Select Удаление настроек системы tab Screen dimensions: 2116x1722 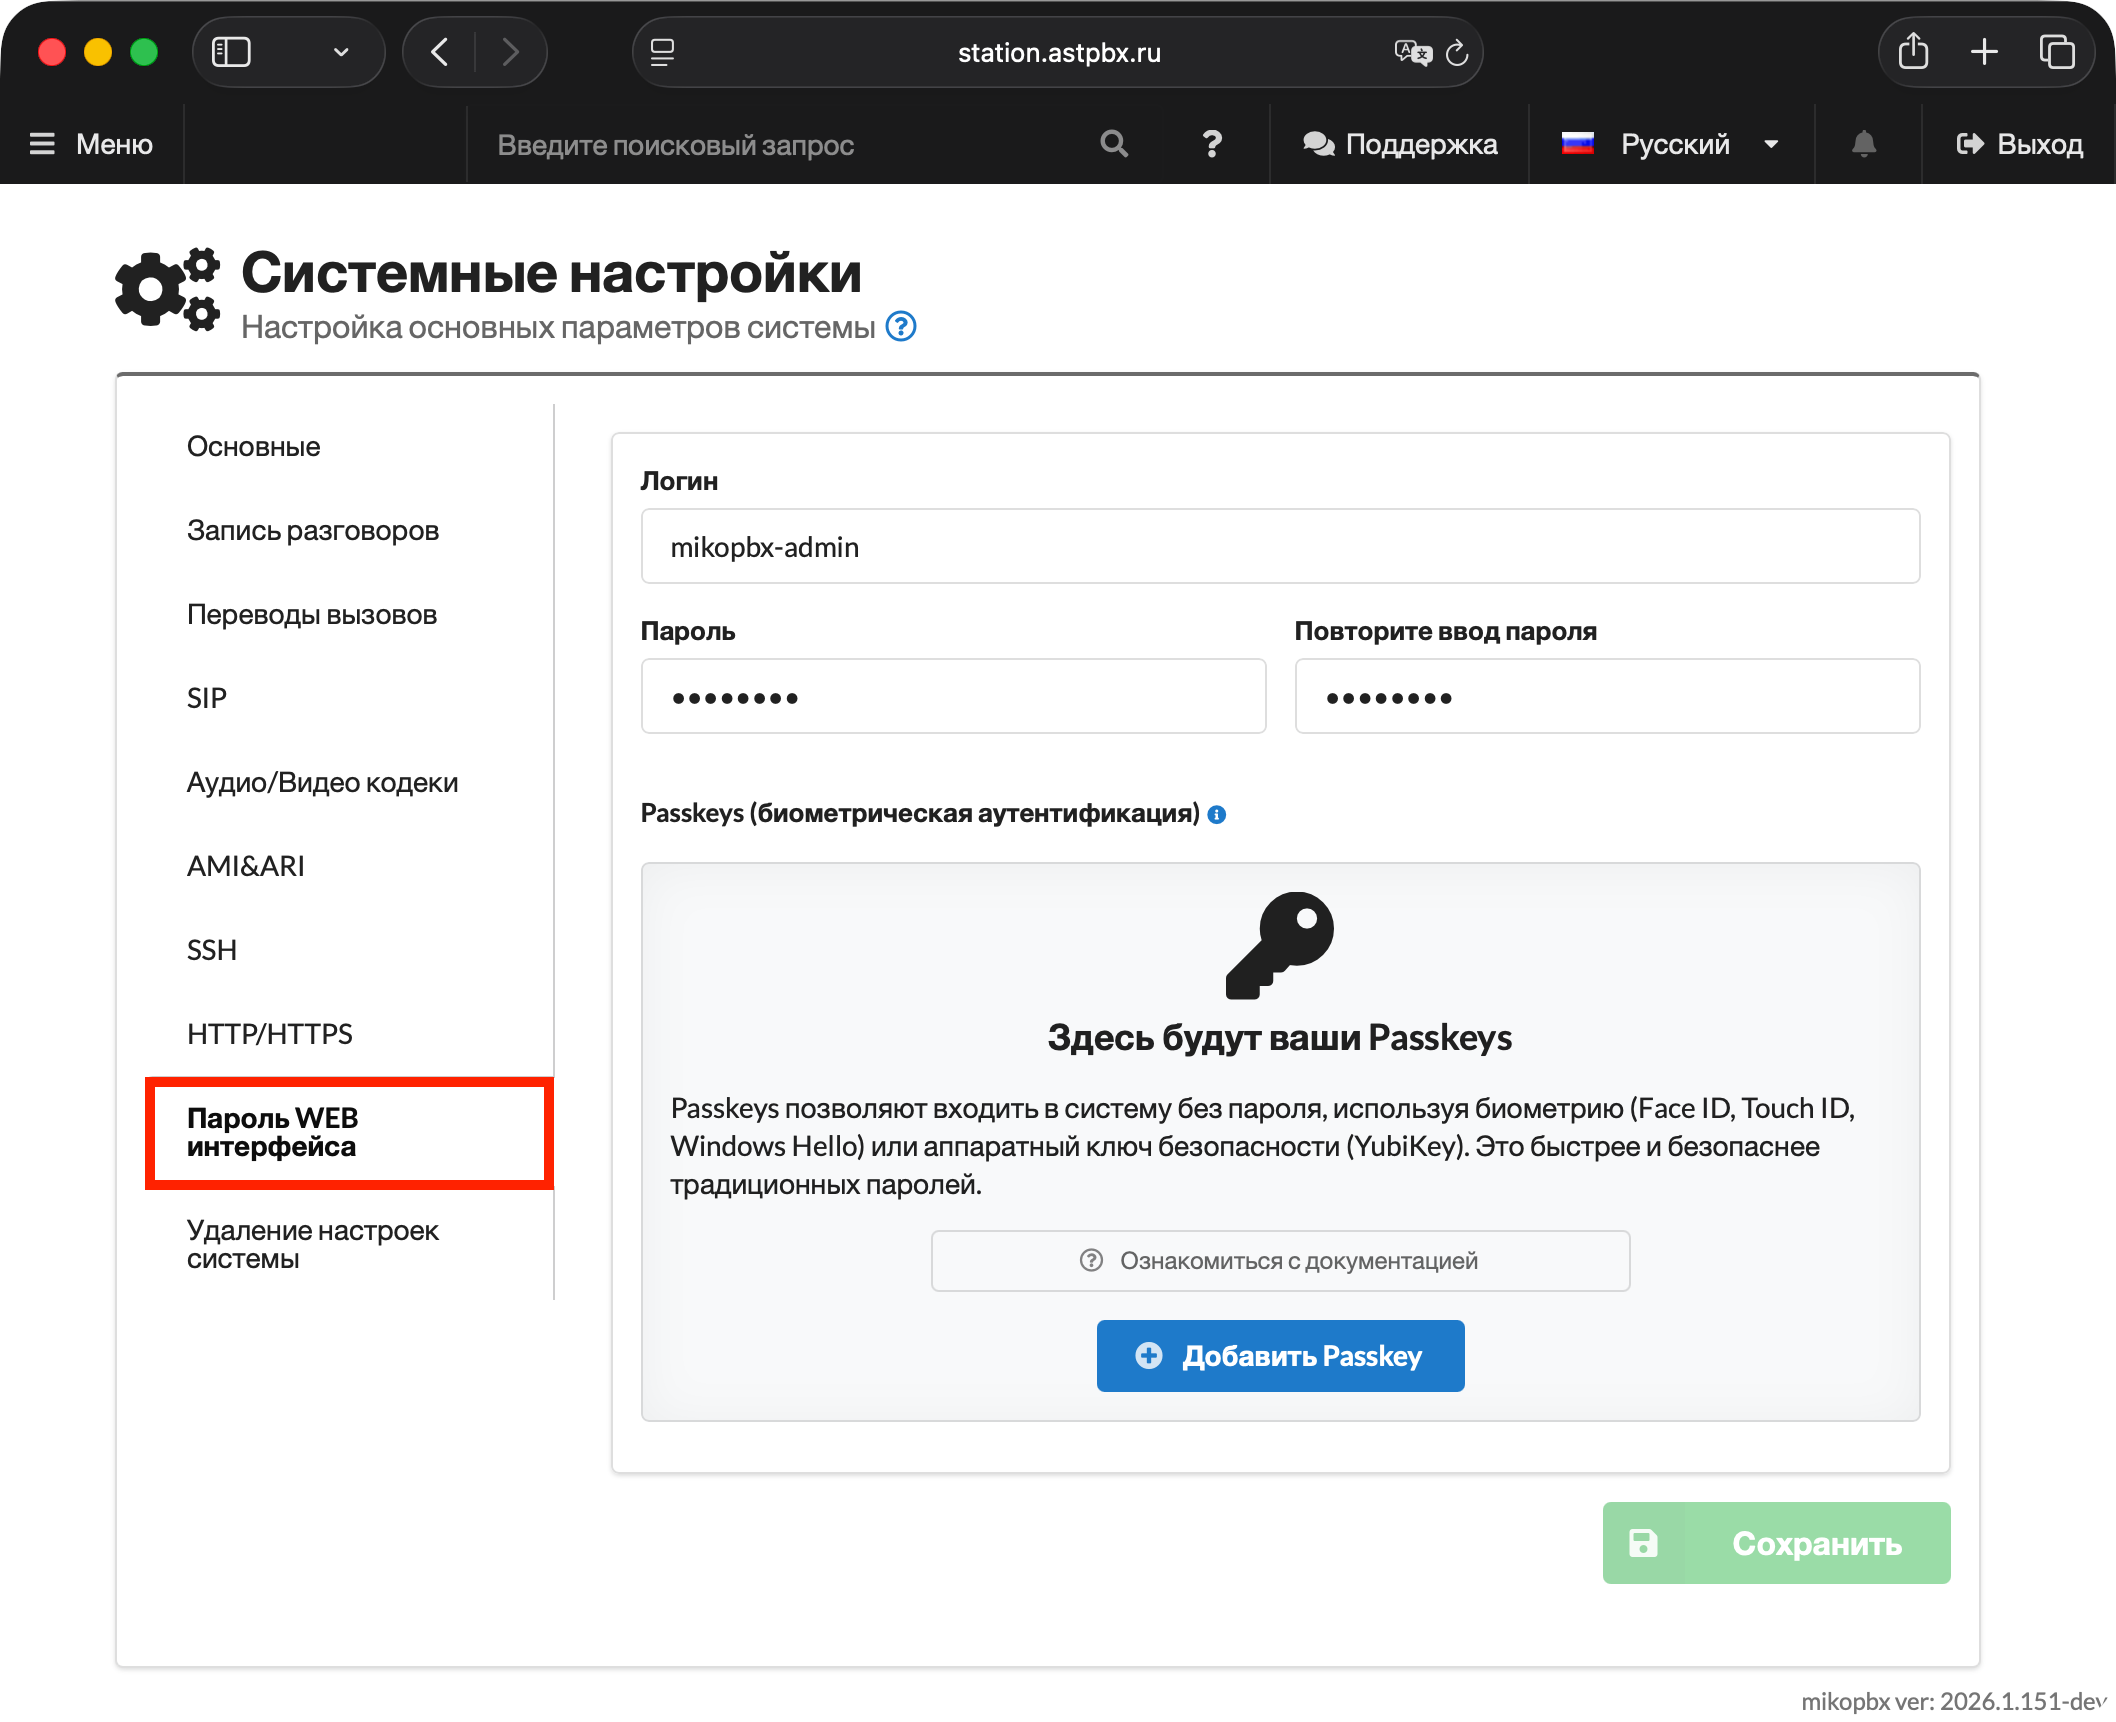click(312, 1244)
